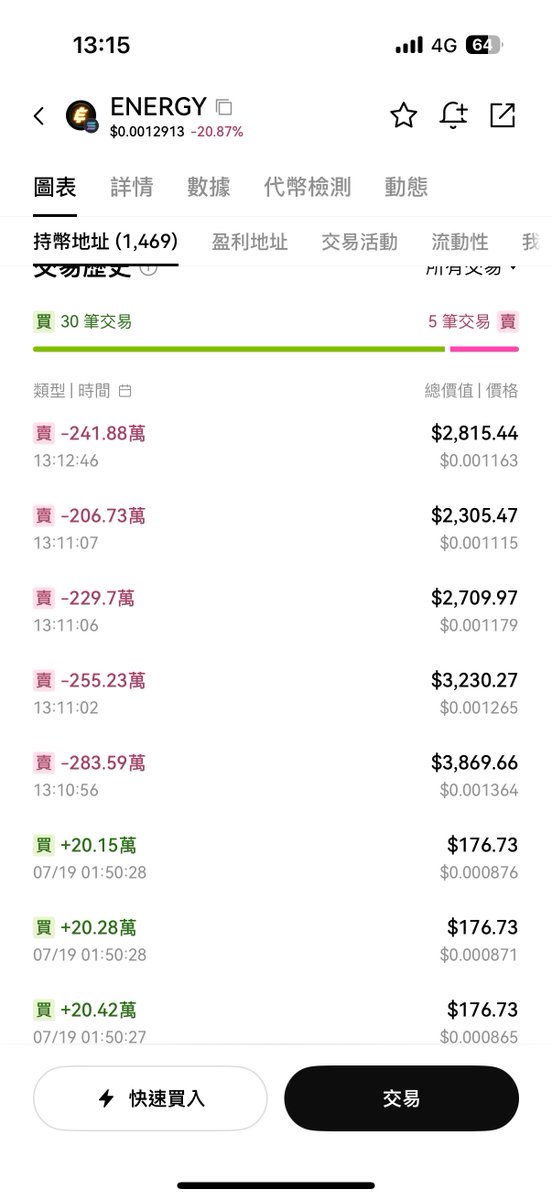This screenshot has width=552, height=1200.
Task: Add ENERGY to favorites with star icon
Action: 403,116
